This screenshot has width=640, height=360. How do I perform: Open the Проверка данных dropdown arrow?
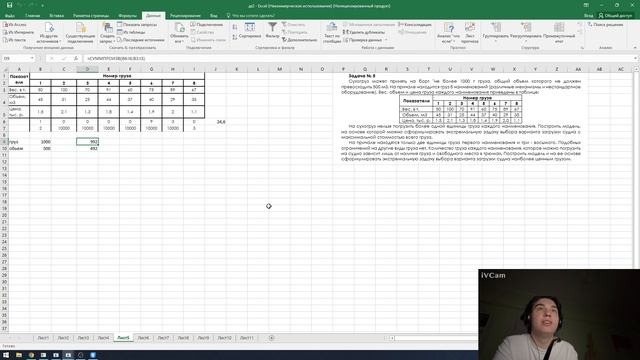386,40
